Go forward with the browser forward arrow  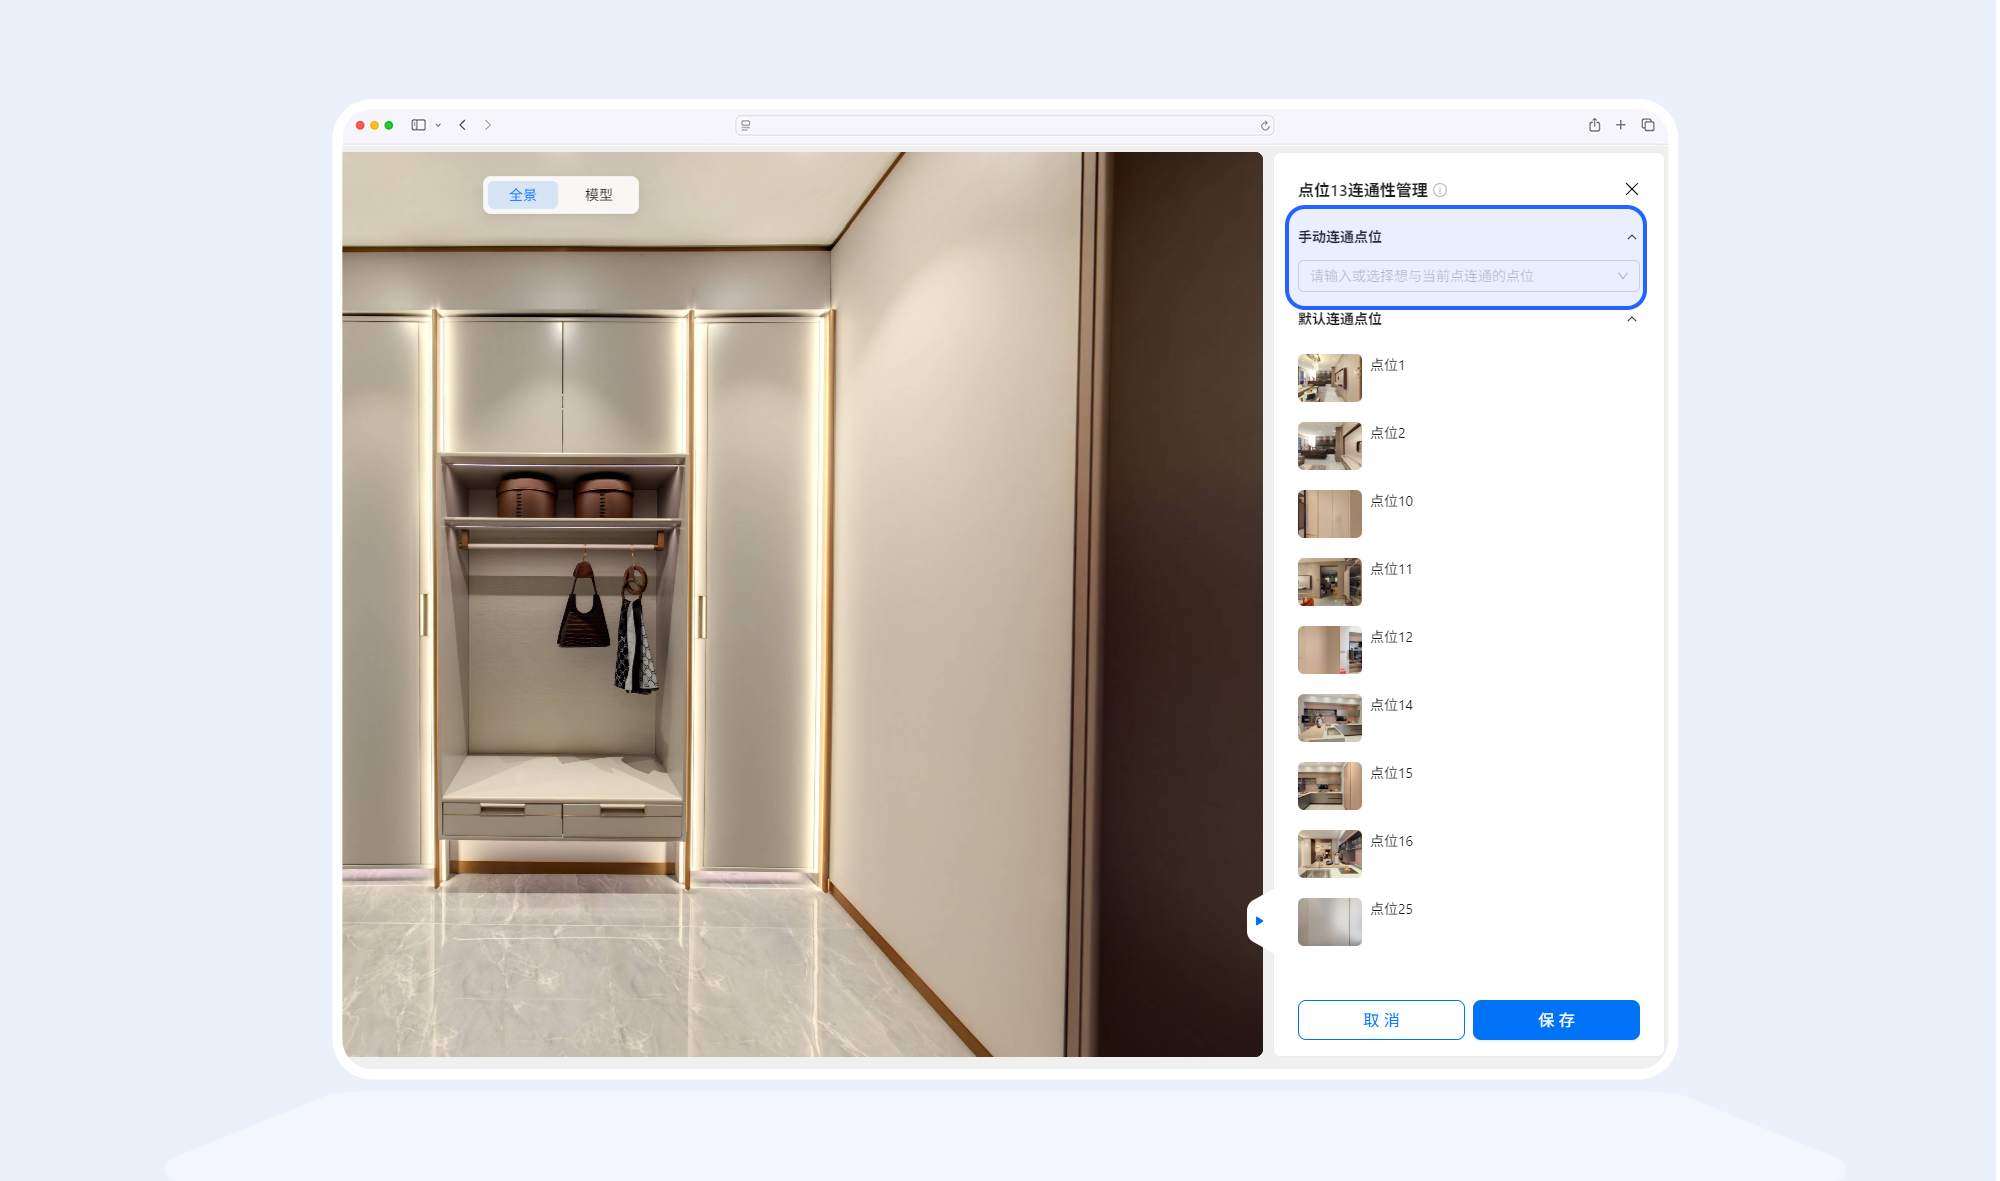pos(488,125)
